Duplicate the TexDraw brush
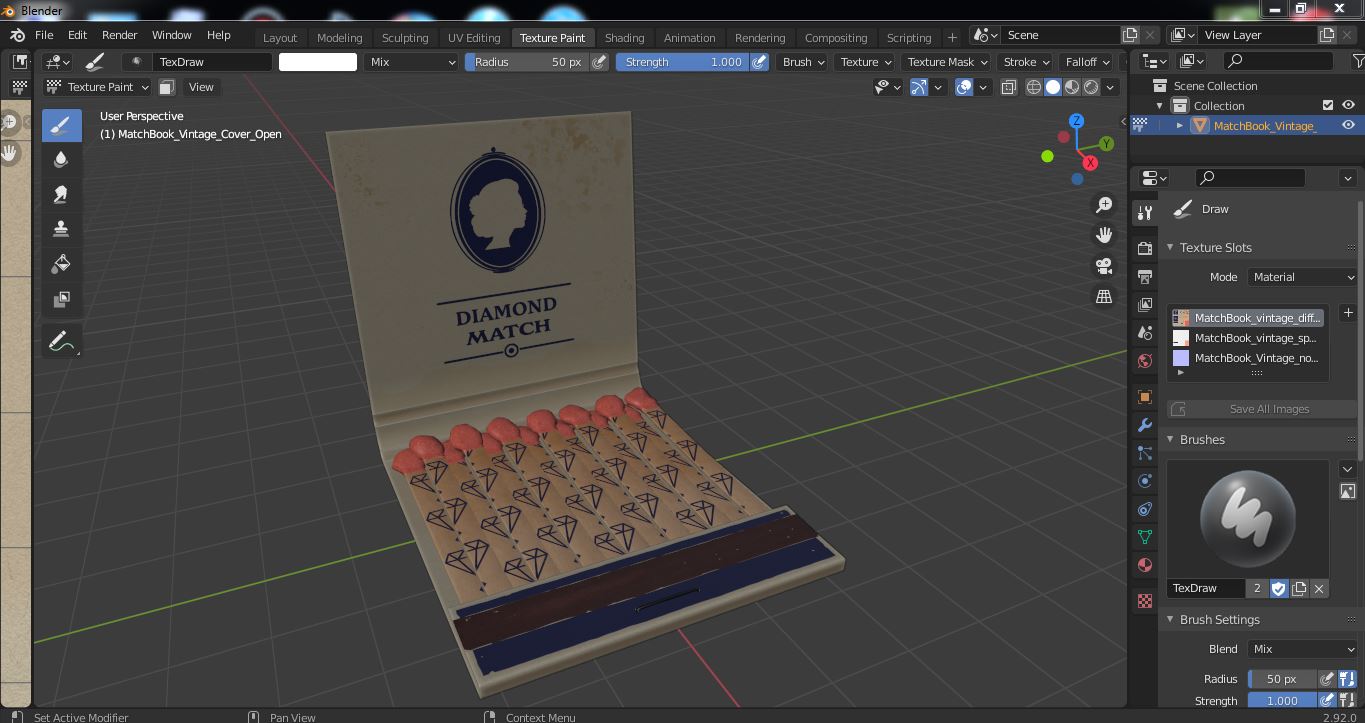 tap(1299, 588)
